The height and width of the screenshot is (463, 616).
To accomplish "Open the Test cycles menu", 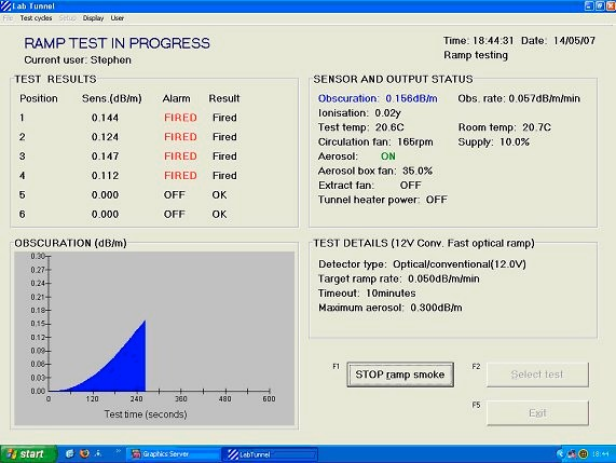I will (36, 18).
